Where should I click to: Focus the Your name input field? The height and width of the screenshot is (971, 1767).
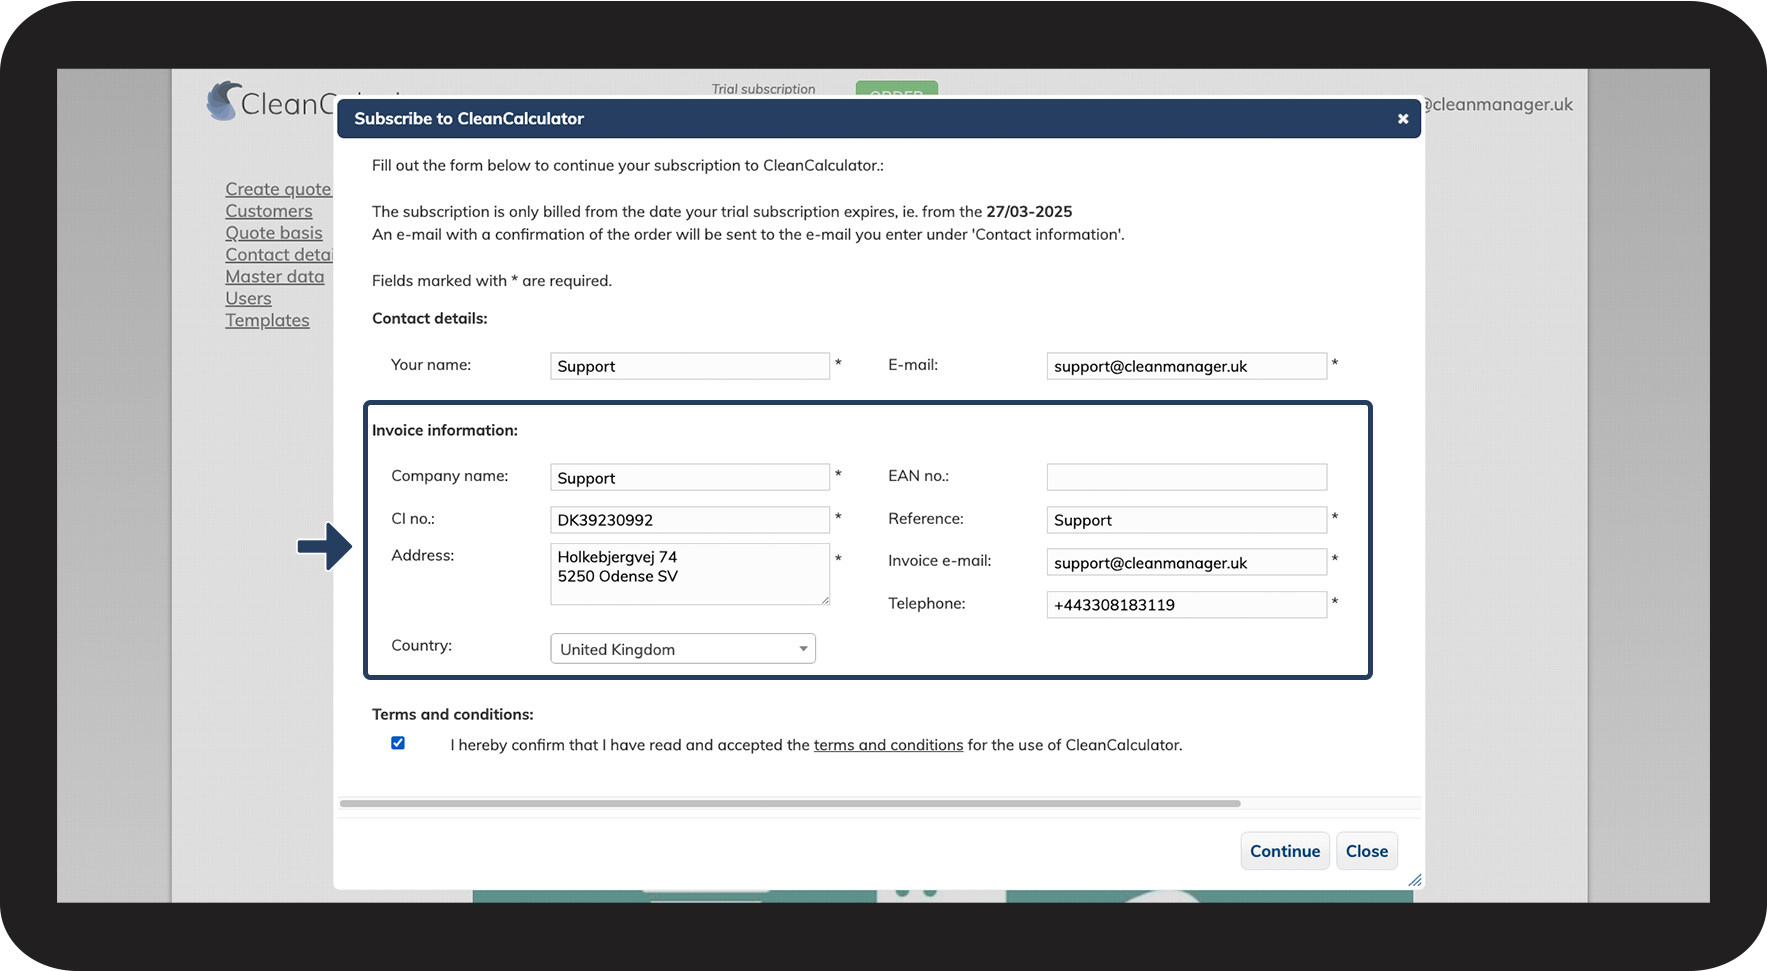coord(689,366)
